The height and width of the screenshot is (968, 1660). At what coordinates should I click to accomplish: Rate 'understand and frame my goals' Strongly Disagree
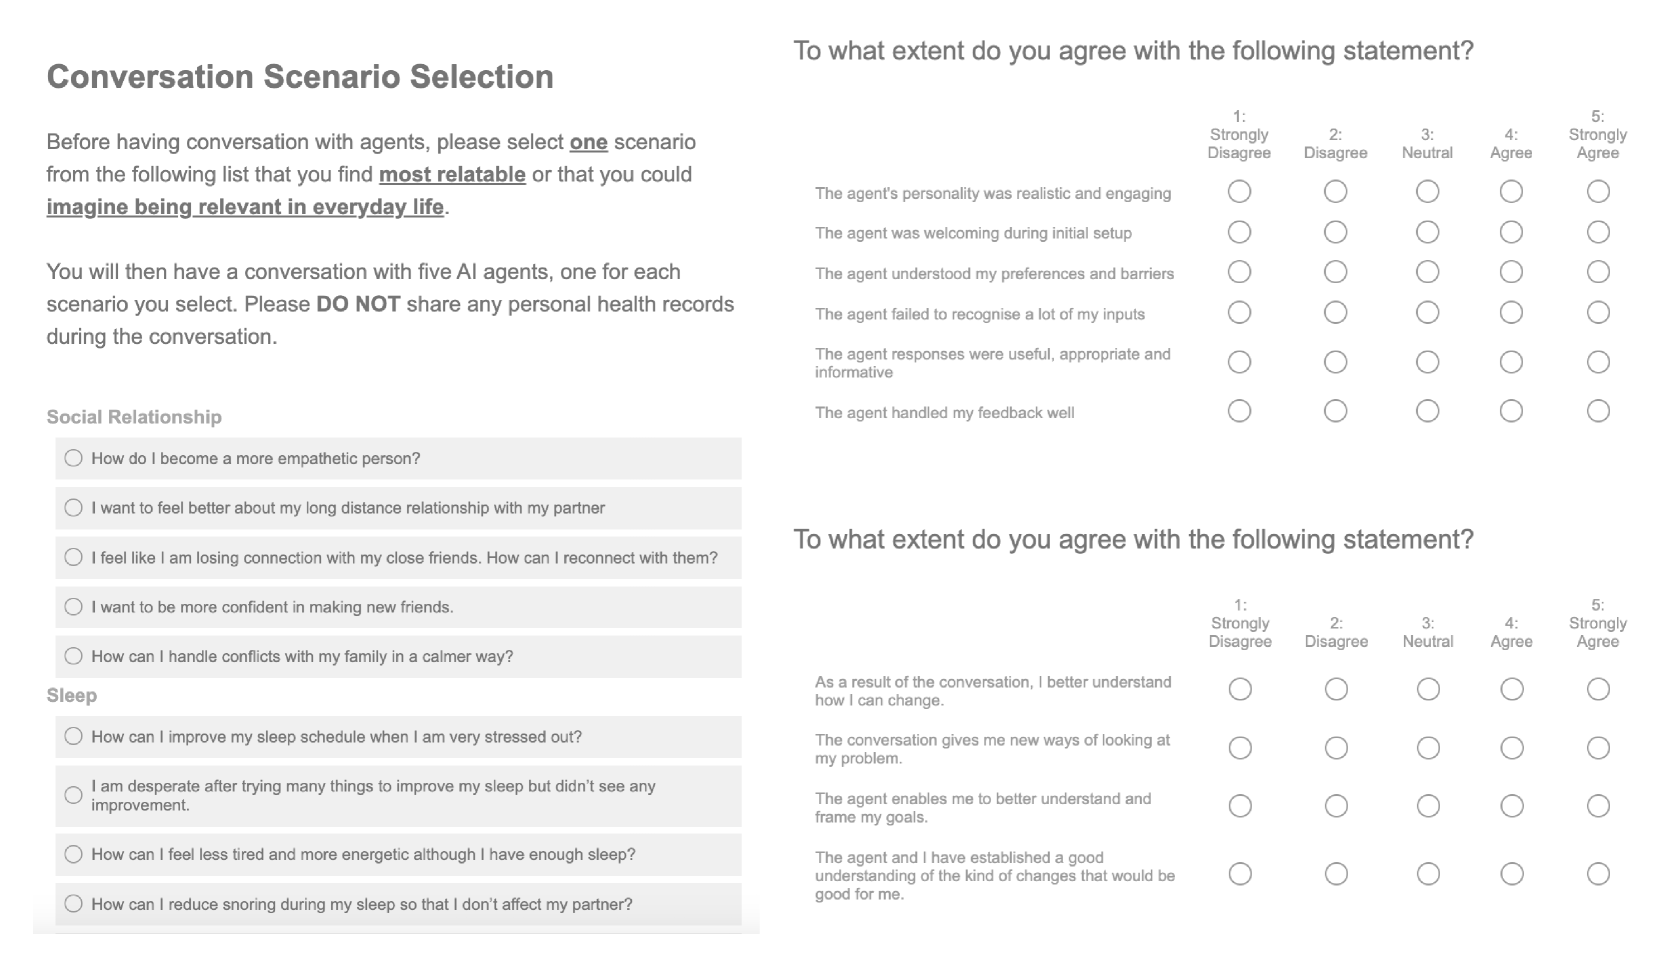click(1240, 806)
